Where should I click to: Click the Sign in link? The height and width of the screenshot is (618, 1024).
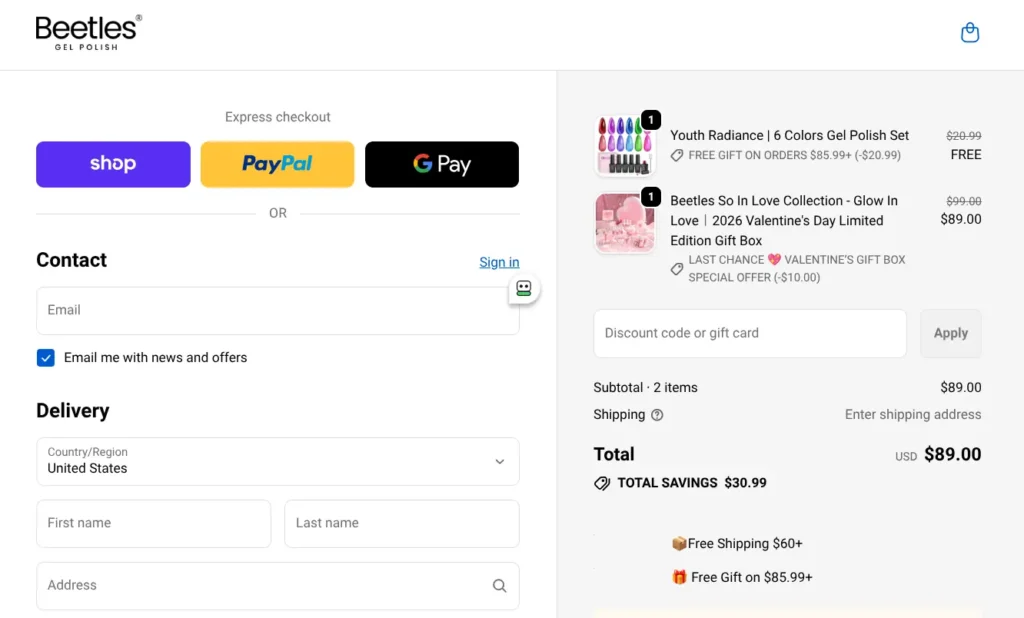pos(499,262)
